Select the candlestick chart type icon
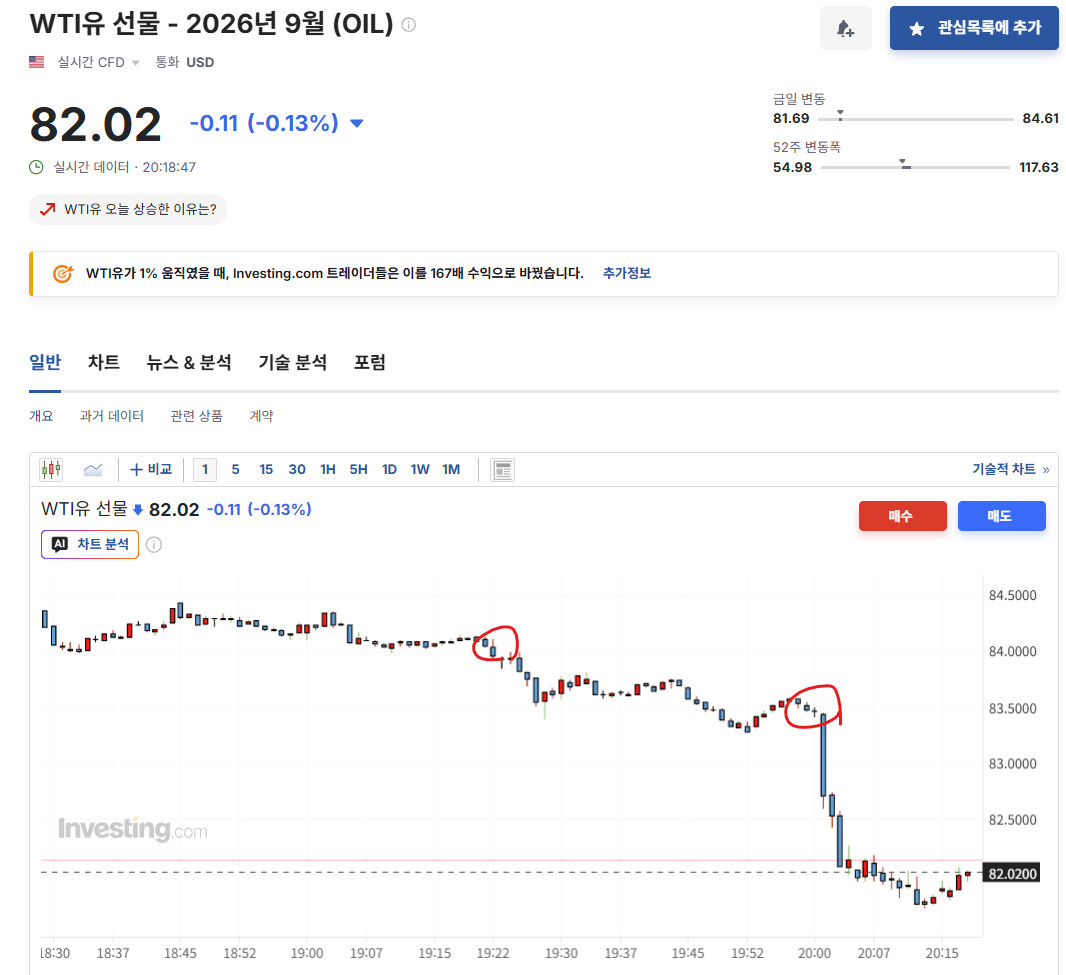1066x975 pixels. [x=51, y=469]
